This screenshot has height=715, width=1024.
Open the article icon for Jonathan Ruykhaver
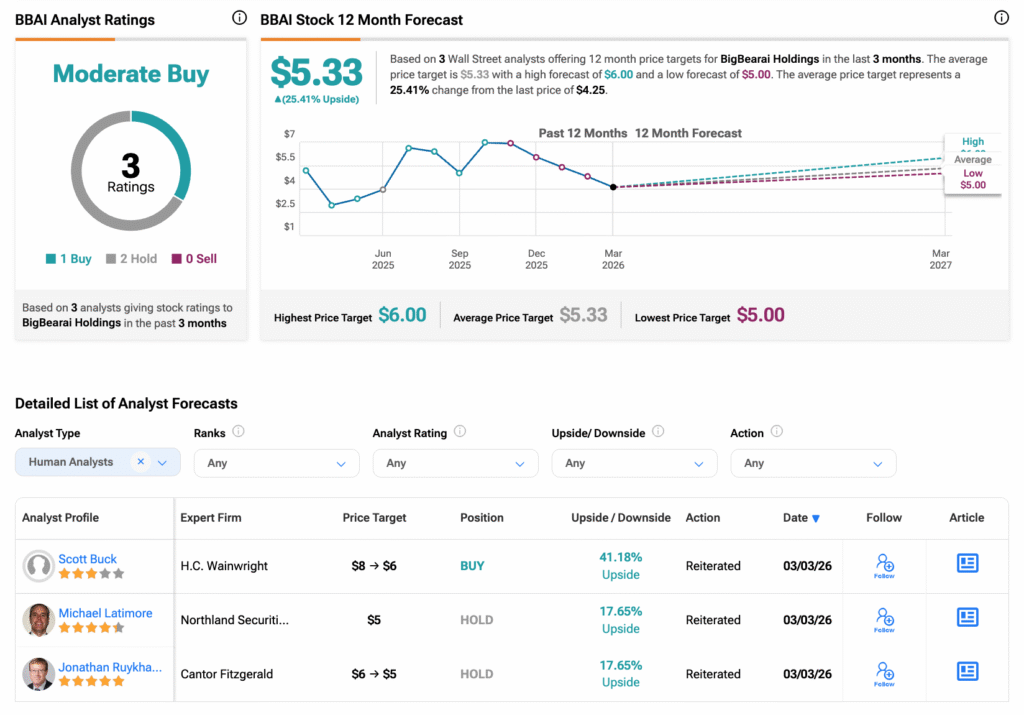click(x=967, y=672)
